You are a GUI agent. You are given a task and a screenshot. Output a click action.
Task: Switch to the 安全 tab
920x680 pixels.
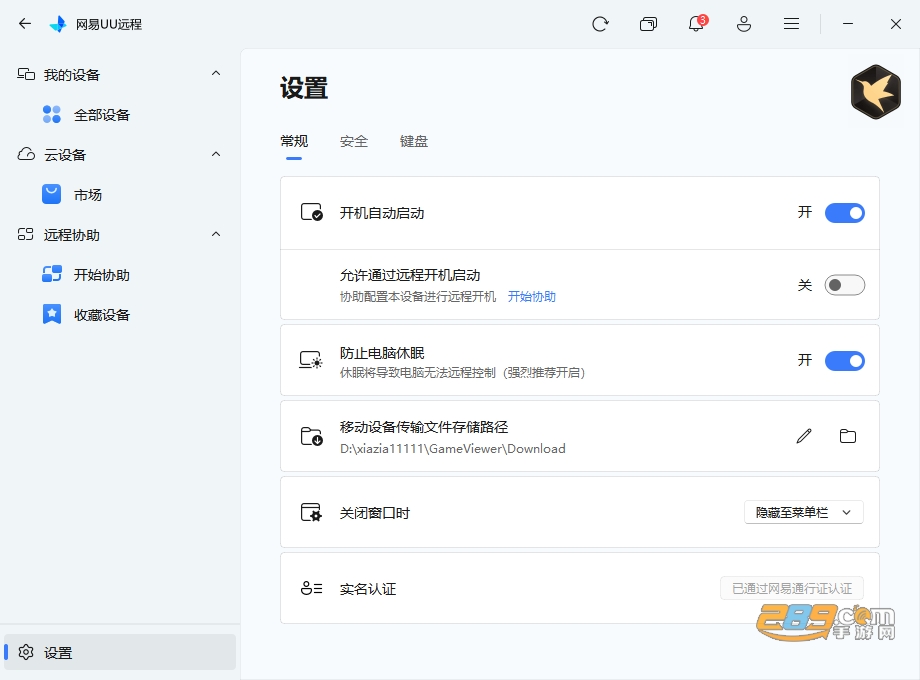(354, 141)
